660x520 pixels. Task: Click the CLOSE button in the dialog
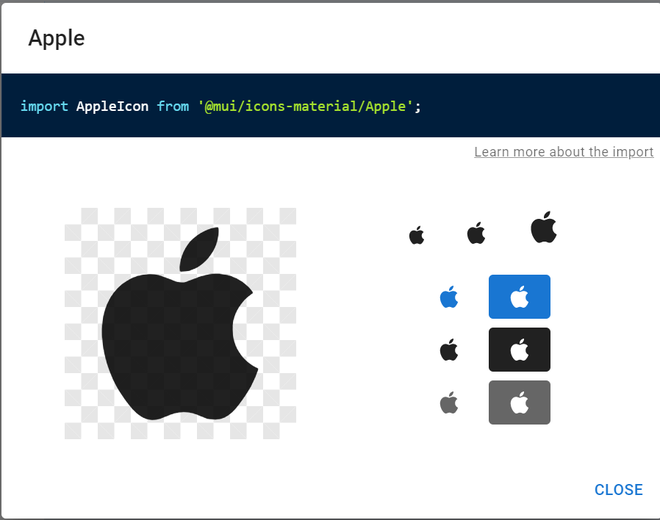[x=618, y=490]
